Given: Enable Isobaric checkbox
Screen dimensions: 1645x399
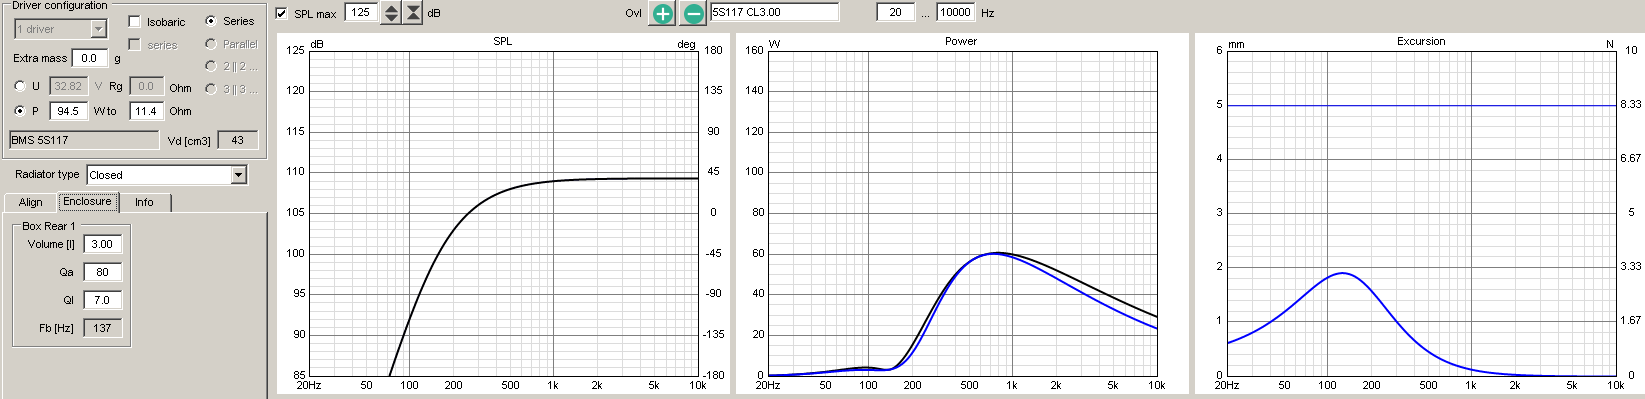Looking at the screenshot, I should [135, 21].
